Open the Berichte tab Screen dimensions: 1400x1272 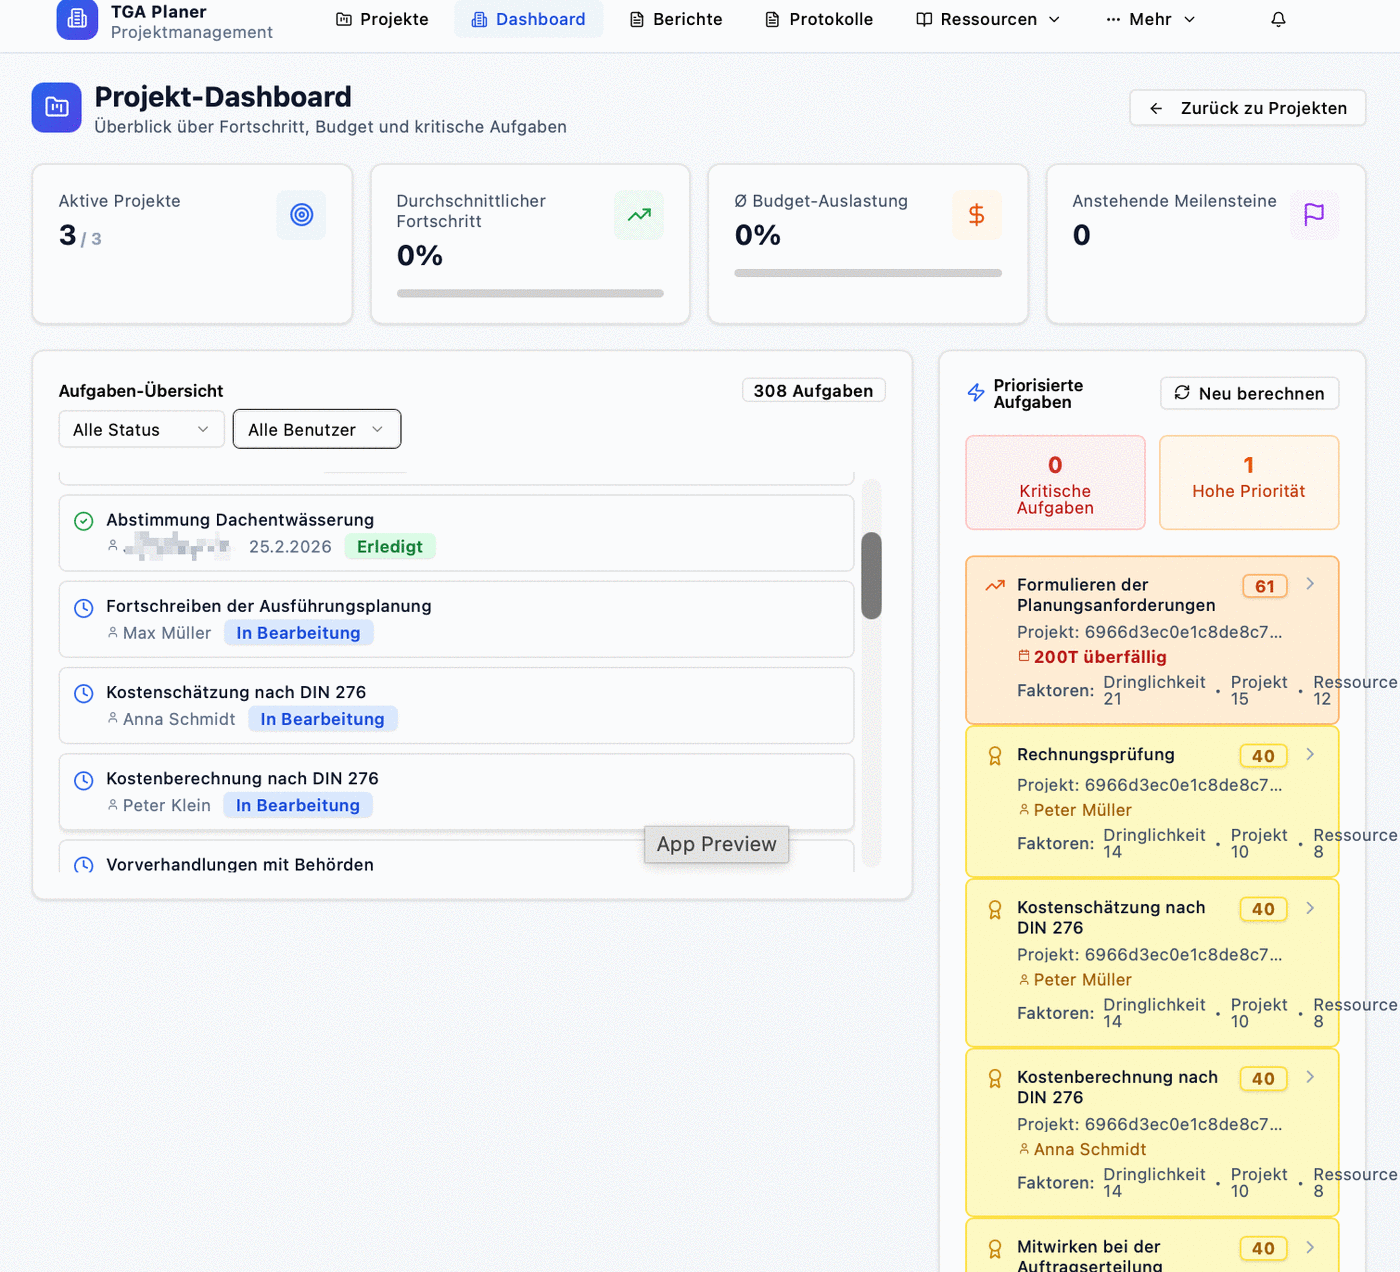(x=676, y=19)
